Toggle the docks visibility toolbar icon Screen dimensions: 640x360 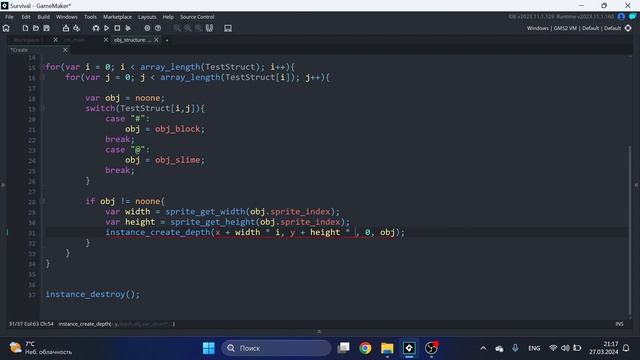tap(209, 28)
